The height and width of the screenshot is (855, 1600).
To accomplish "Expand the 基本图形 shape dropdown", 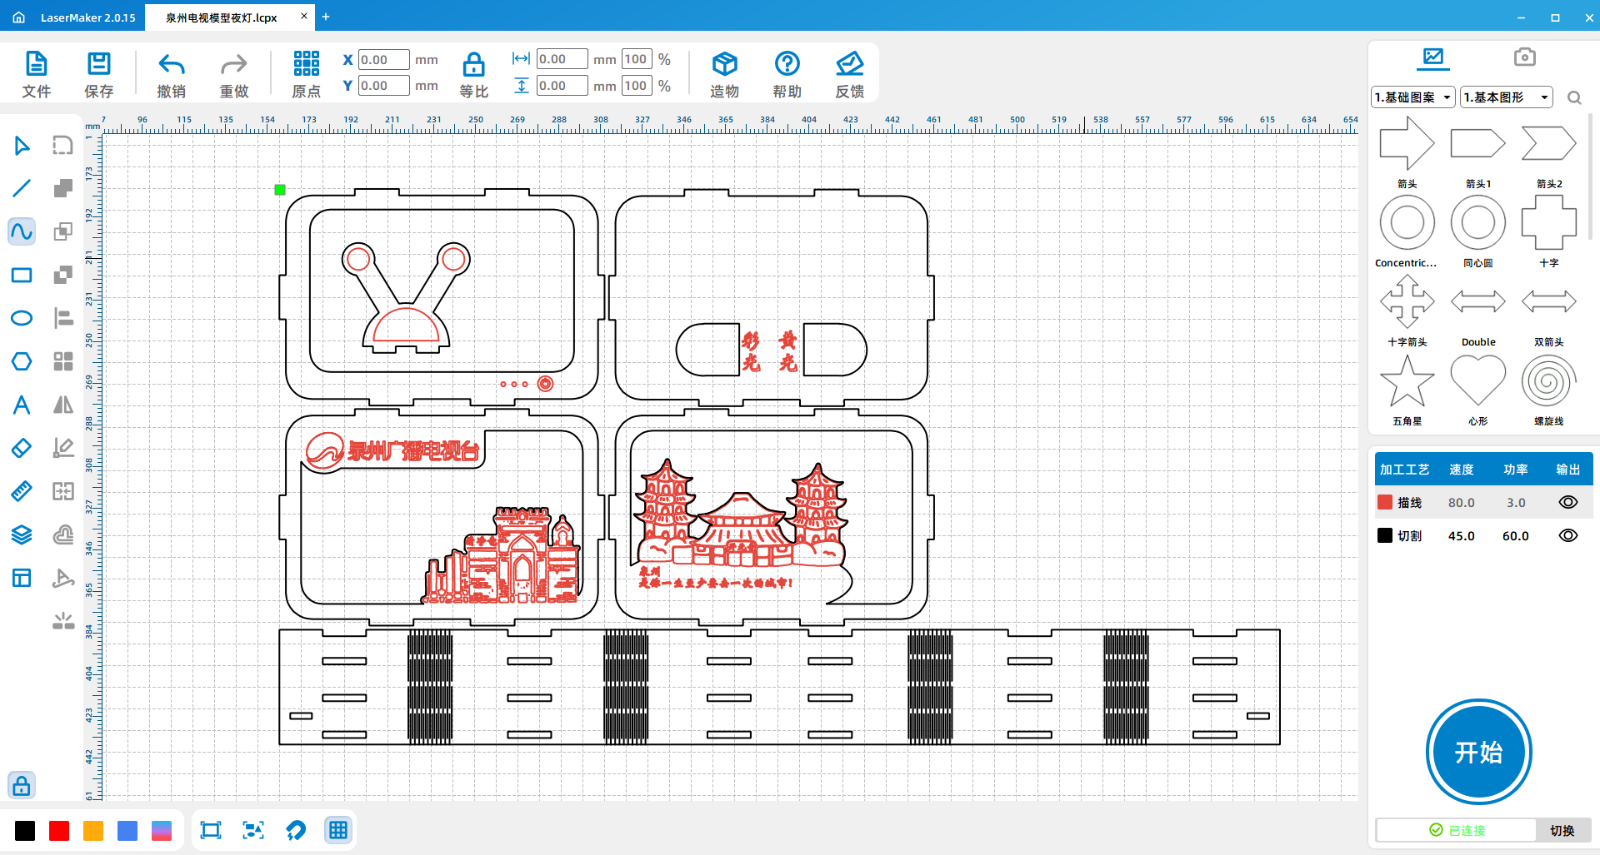I will pos(1505,97).
